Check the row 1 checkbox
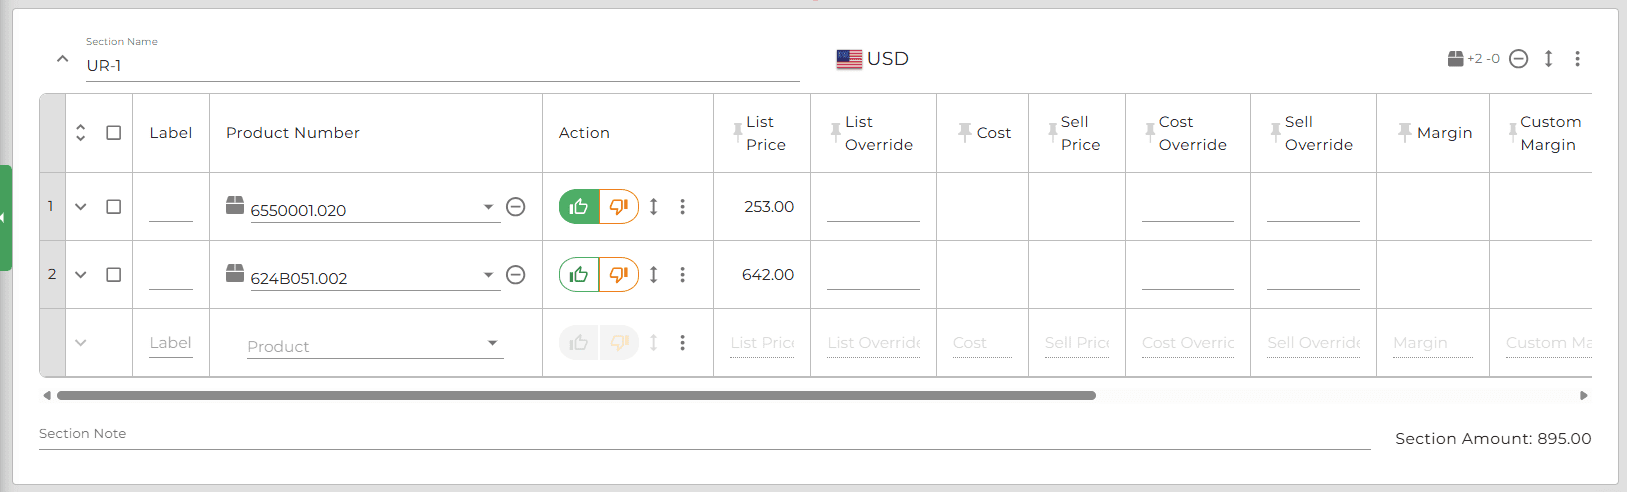 (x=114, y=207)
